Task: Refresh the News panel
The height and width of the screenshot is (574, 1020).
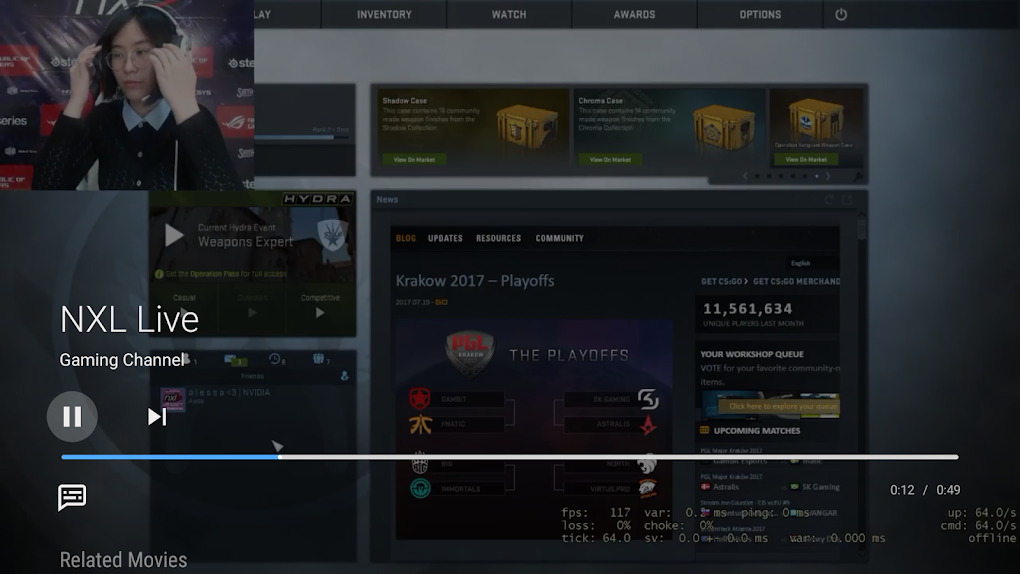Action: pos(829,200)
